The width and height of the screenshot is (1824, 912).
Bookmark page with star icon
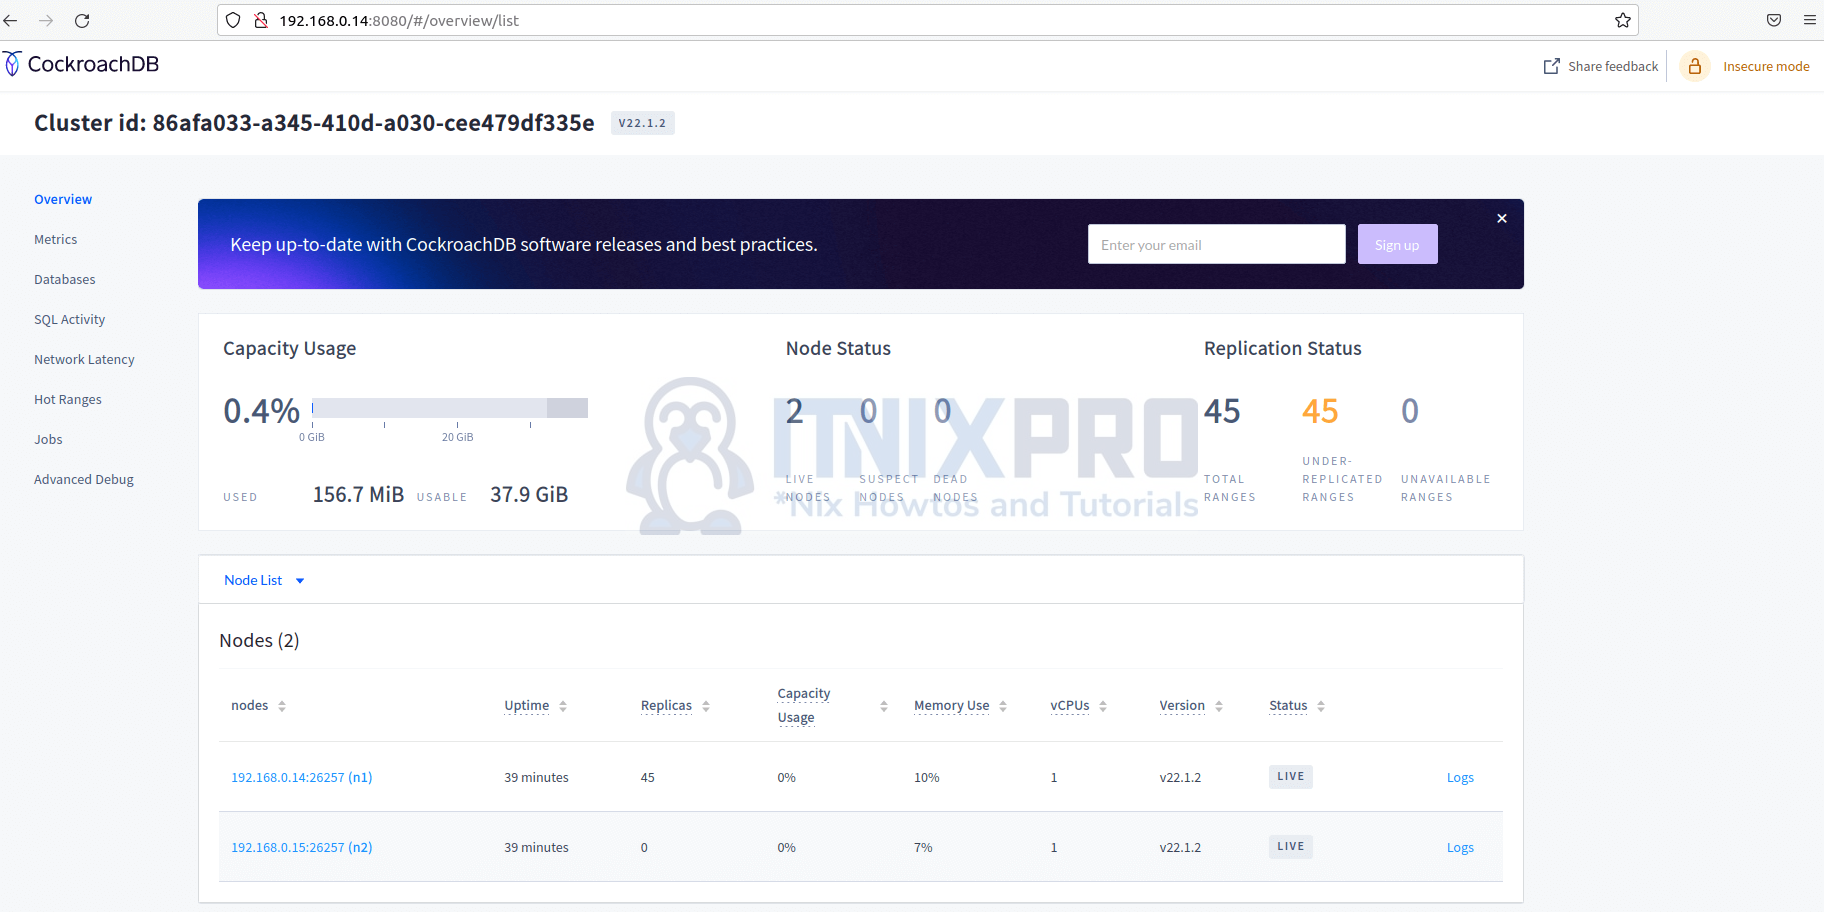click(1622, 20)
